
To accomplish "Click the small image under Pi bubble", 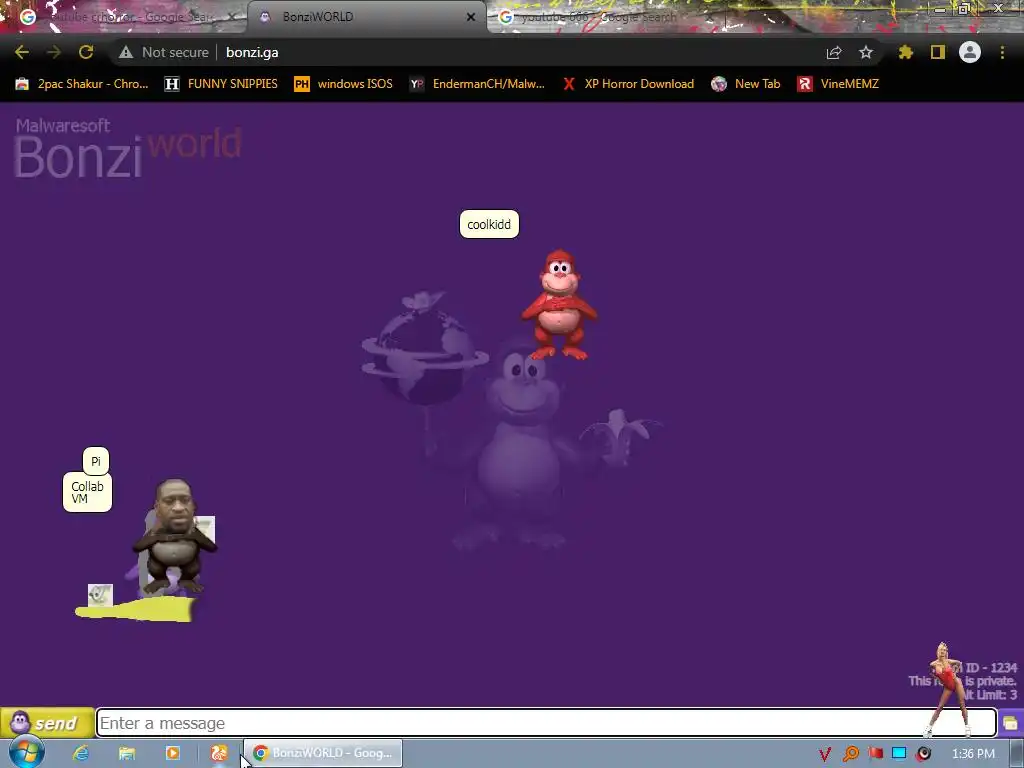I will click(x=101, y=595).
